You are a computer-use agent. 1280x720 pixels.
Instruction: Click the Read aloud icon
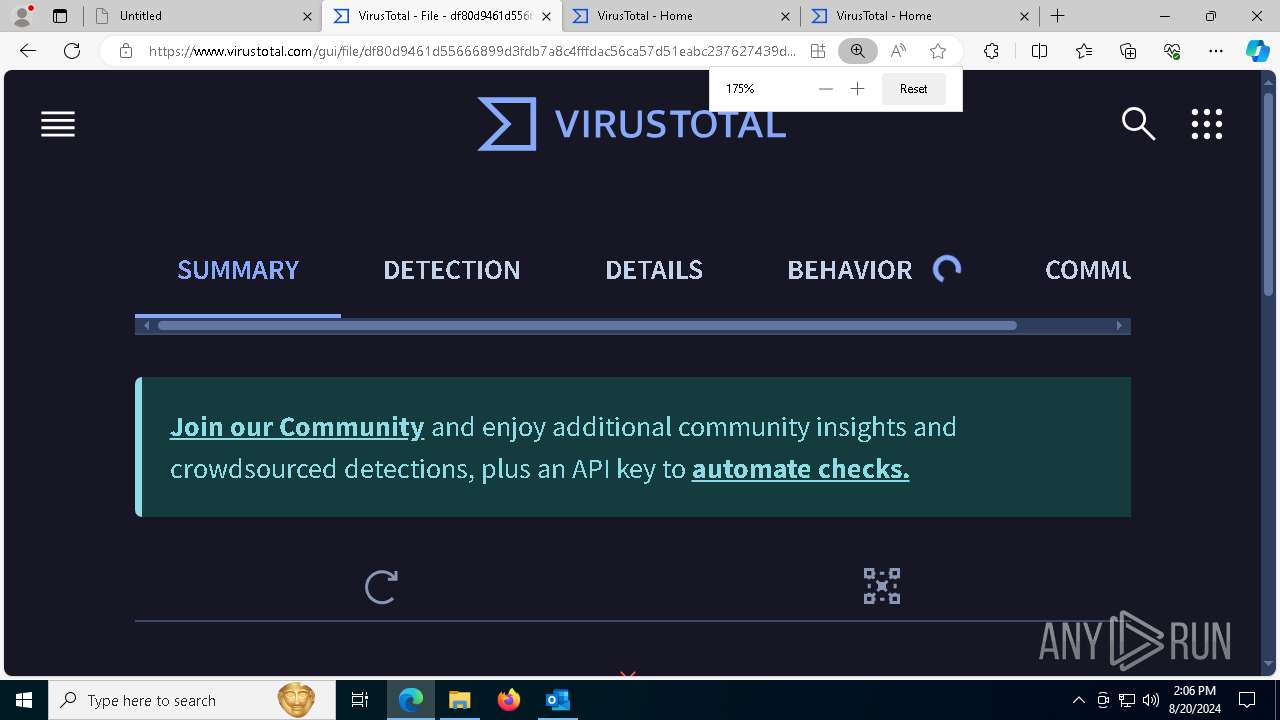coord(898,51)
